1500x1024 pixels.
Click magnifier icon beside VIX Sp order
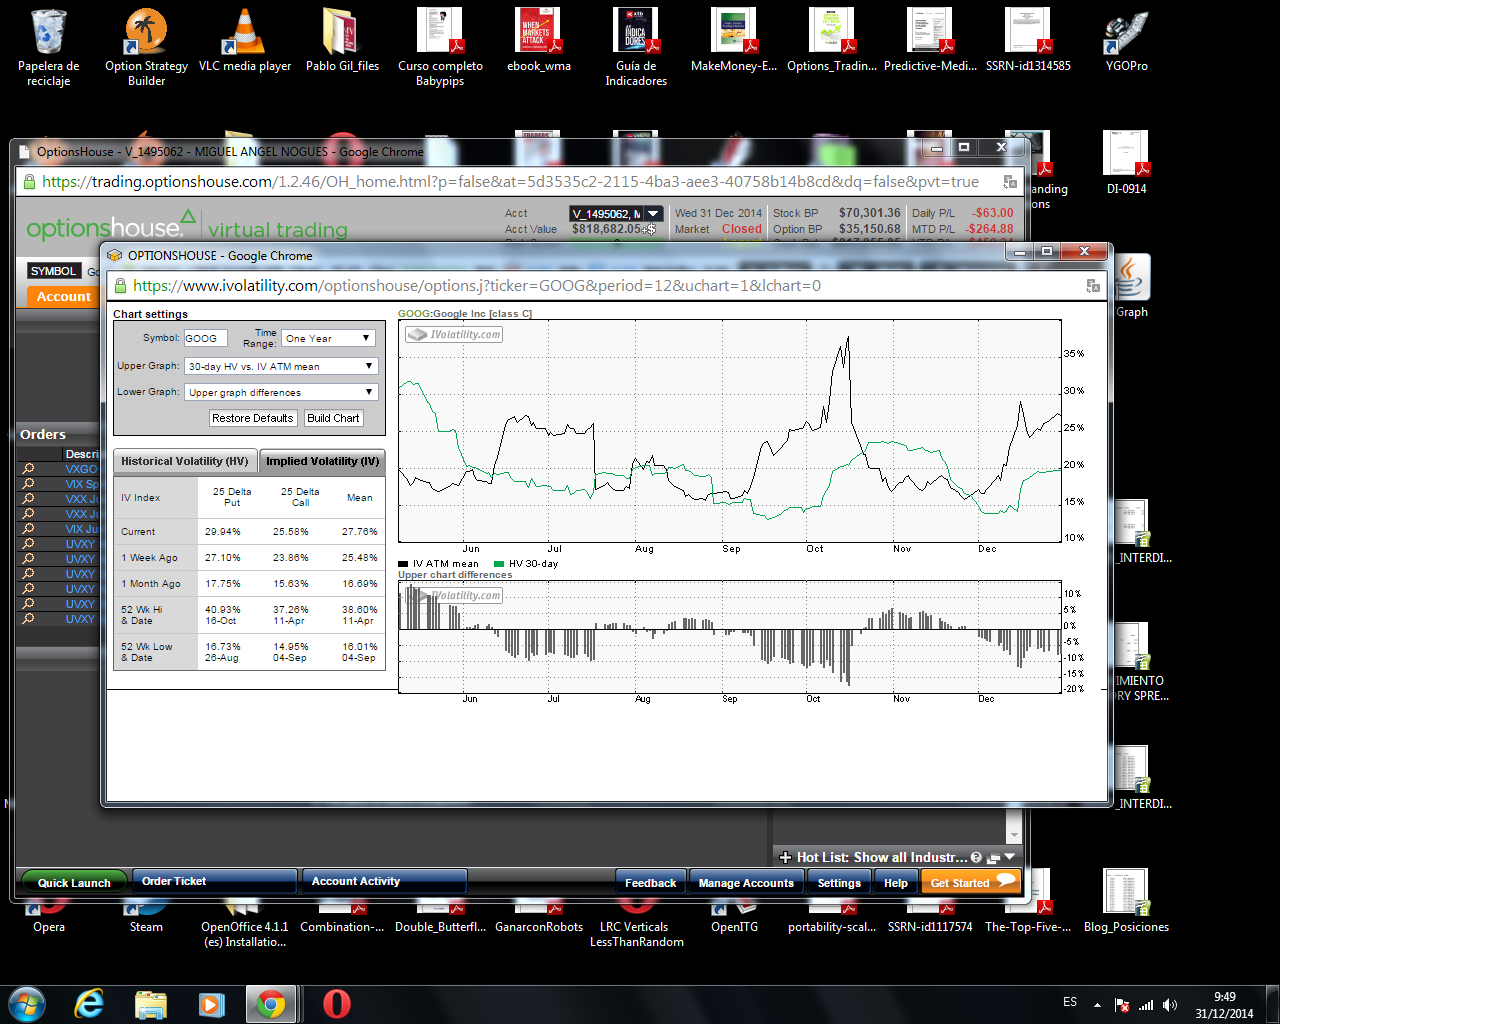coord(28,484)
